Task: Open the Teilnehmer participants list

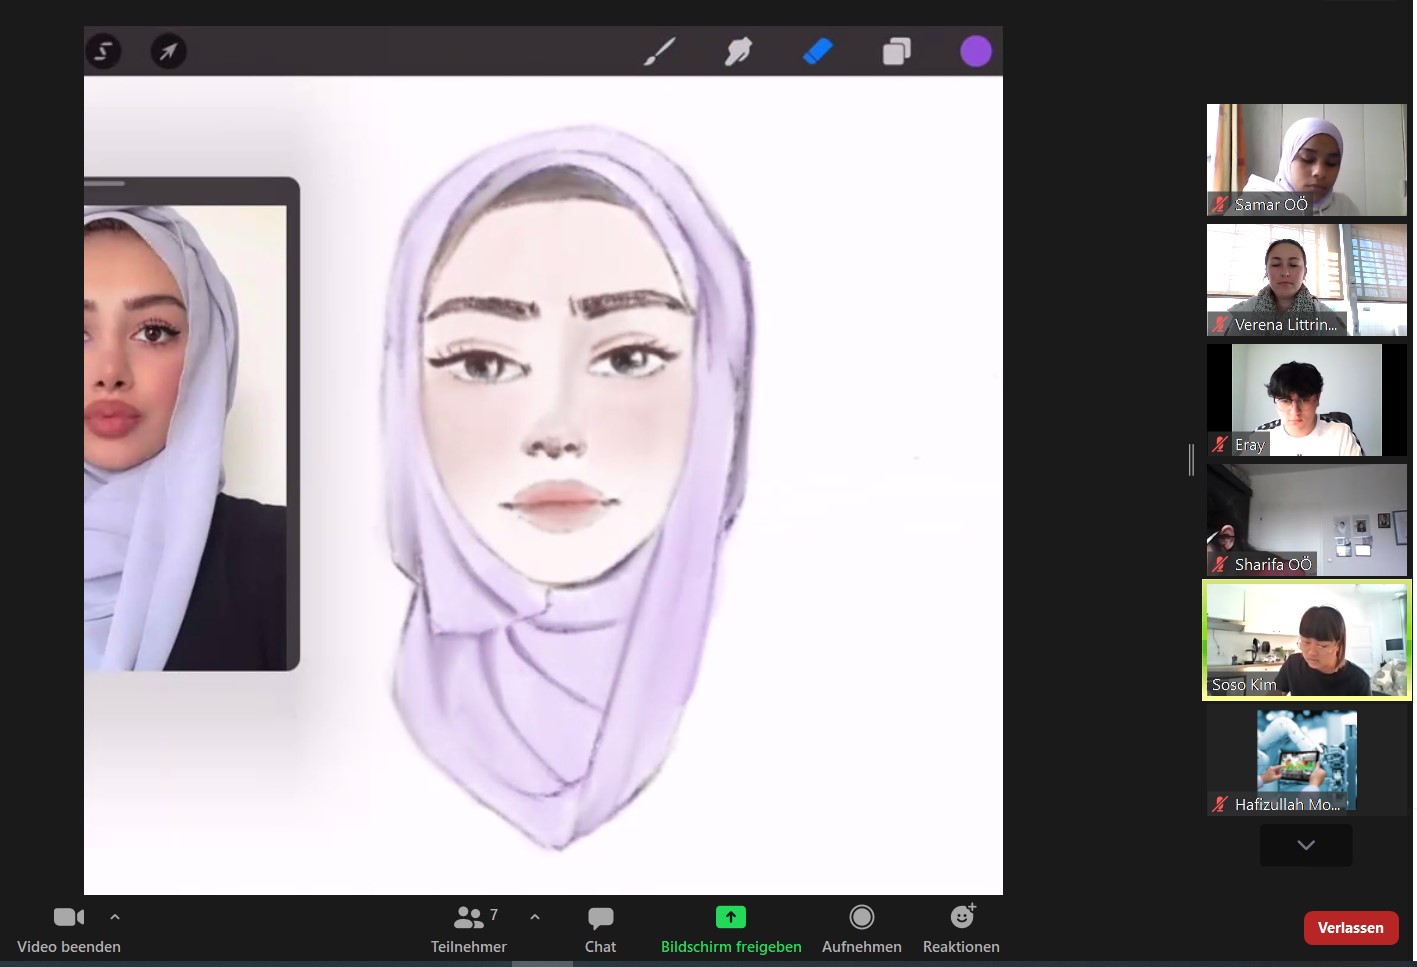Action: click(469, 930)
